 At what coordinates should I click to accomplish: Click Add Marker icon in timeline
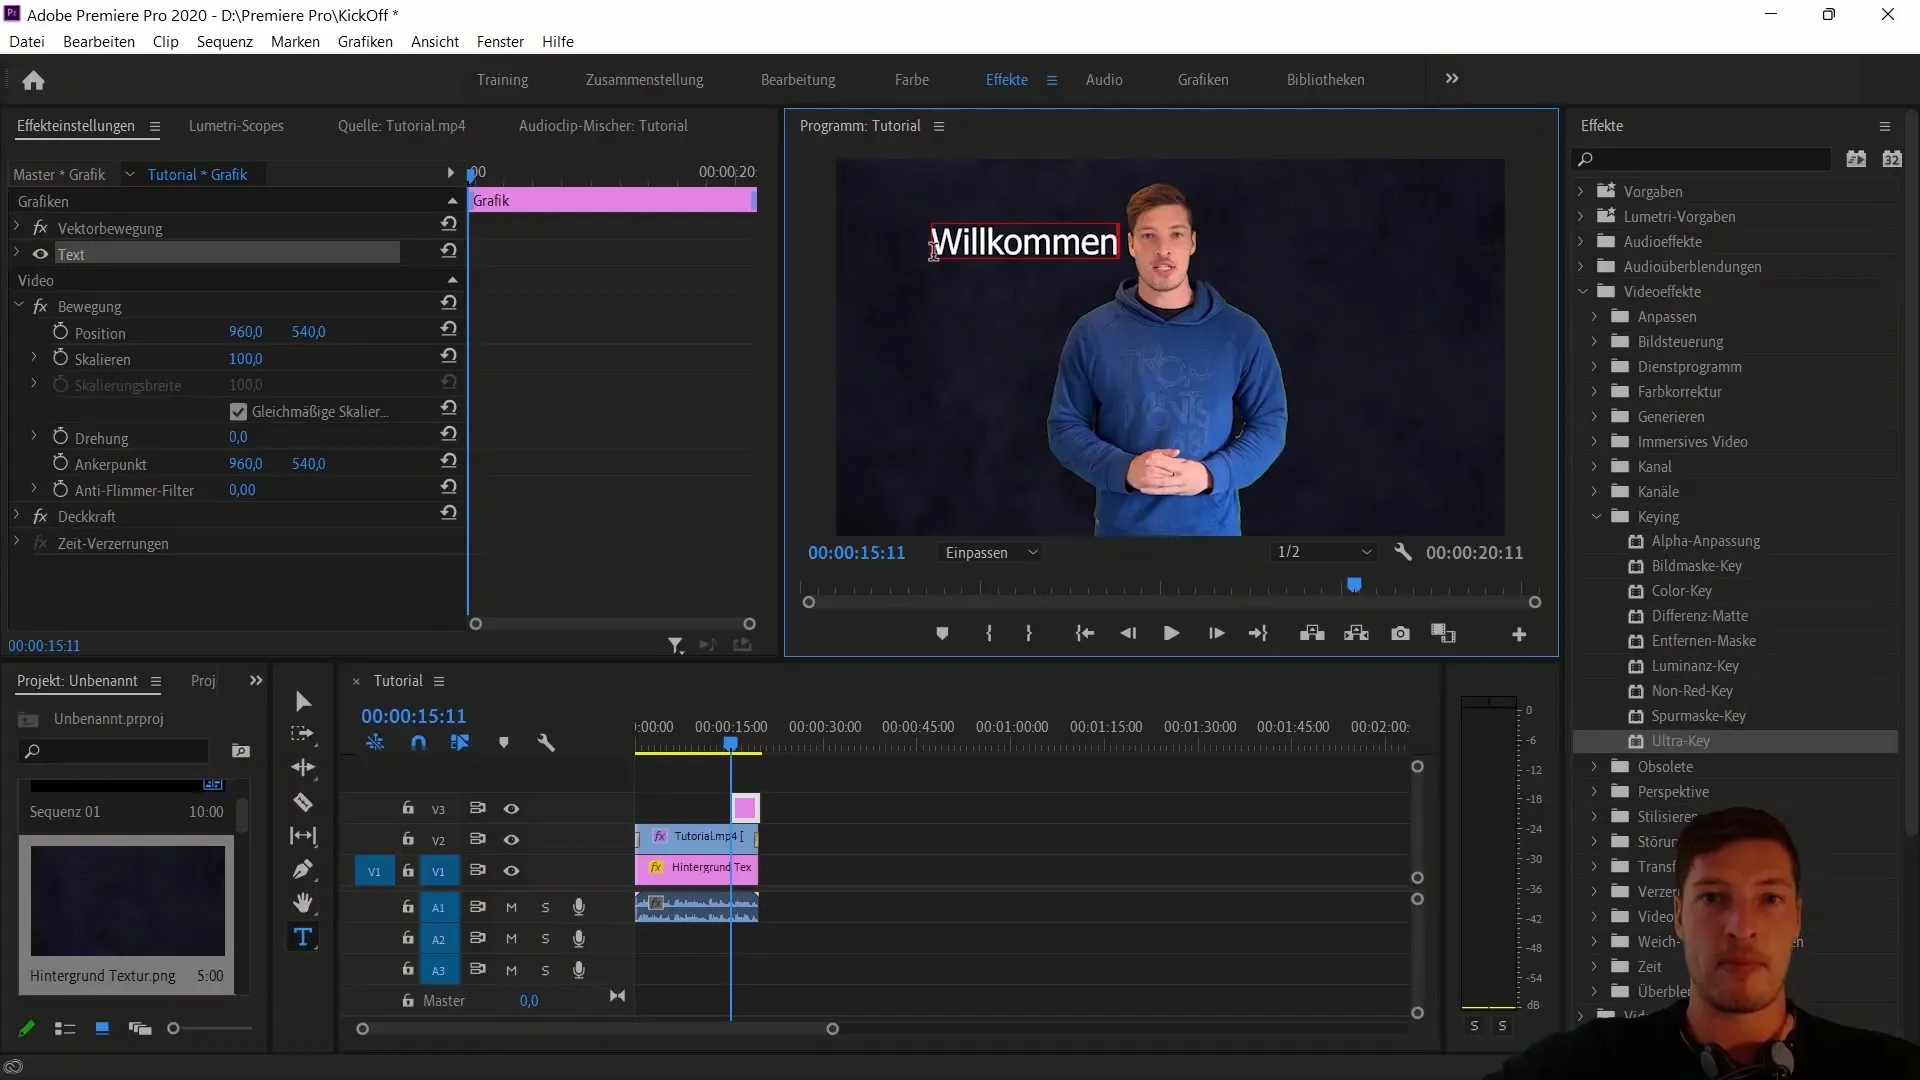pyautogui.click(x=503, y=743)
